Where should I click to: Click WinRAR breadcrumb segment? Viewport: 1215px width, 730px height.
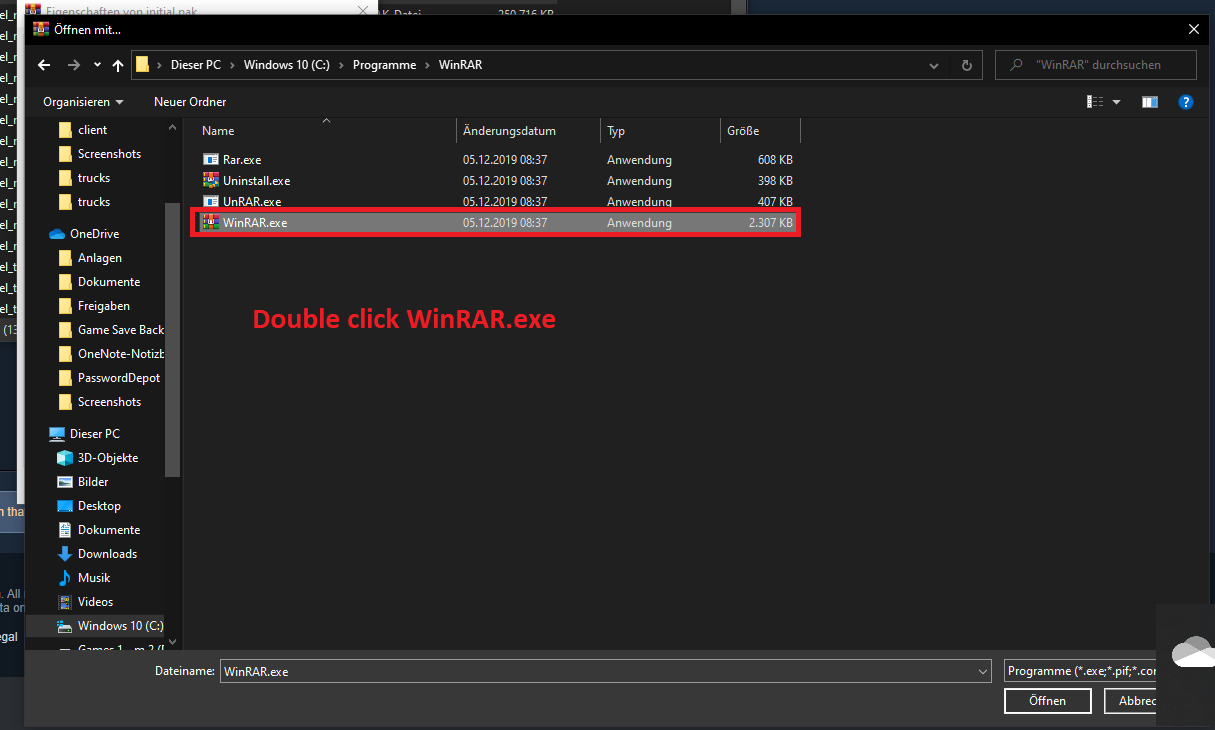[460, 65]
